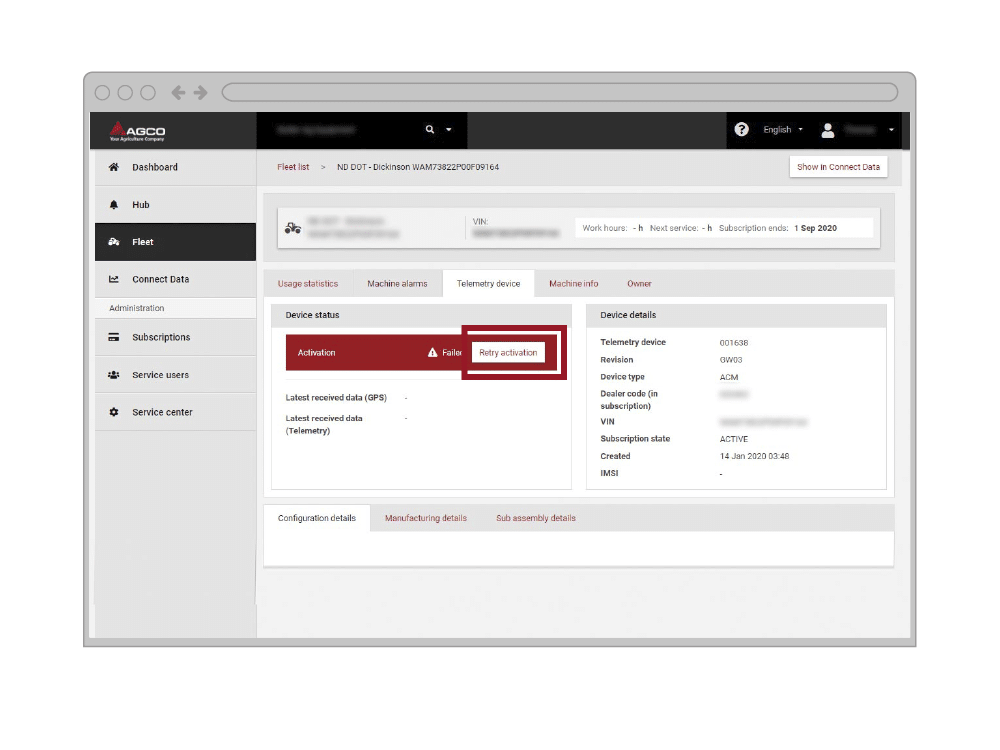Switch to the Owner tab
This screenshot has height=750, width=1000.
click(x=639, y=284)
